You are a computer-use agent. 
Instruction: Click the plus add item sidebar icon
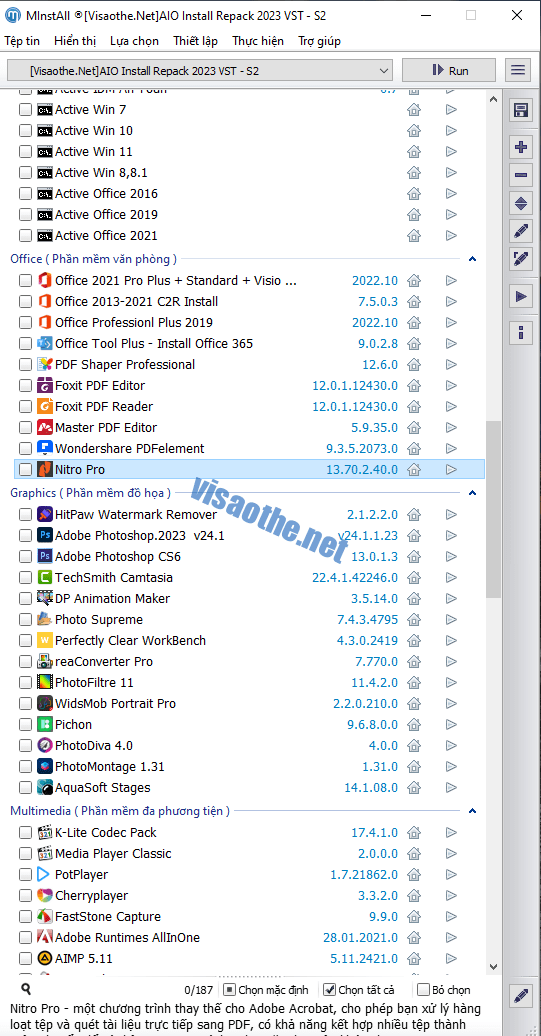click(521, 147)
